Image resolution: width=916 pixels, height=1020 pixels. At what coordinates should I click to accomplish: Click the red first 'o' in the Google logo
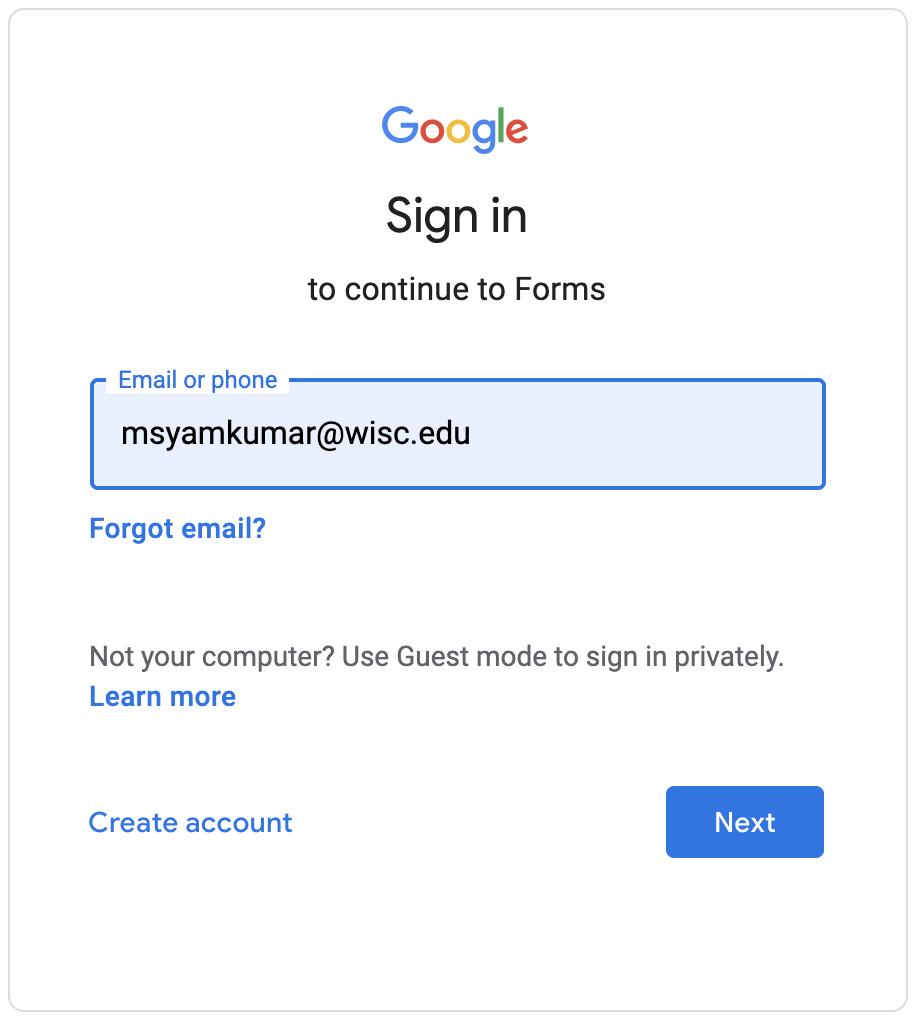[431, 131]
